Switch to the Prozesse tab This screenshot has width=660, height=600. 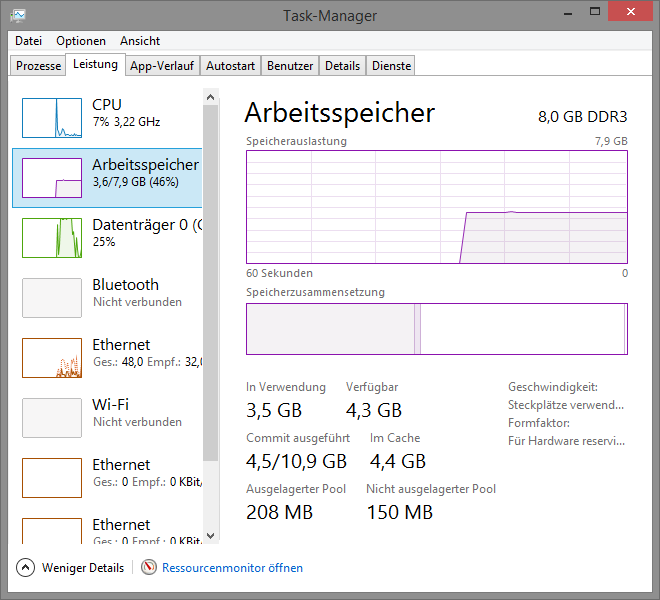tap(39, 66)
